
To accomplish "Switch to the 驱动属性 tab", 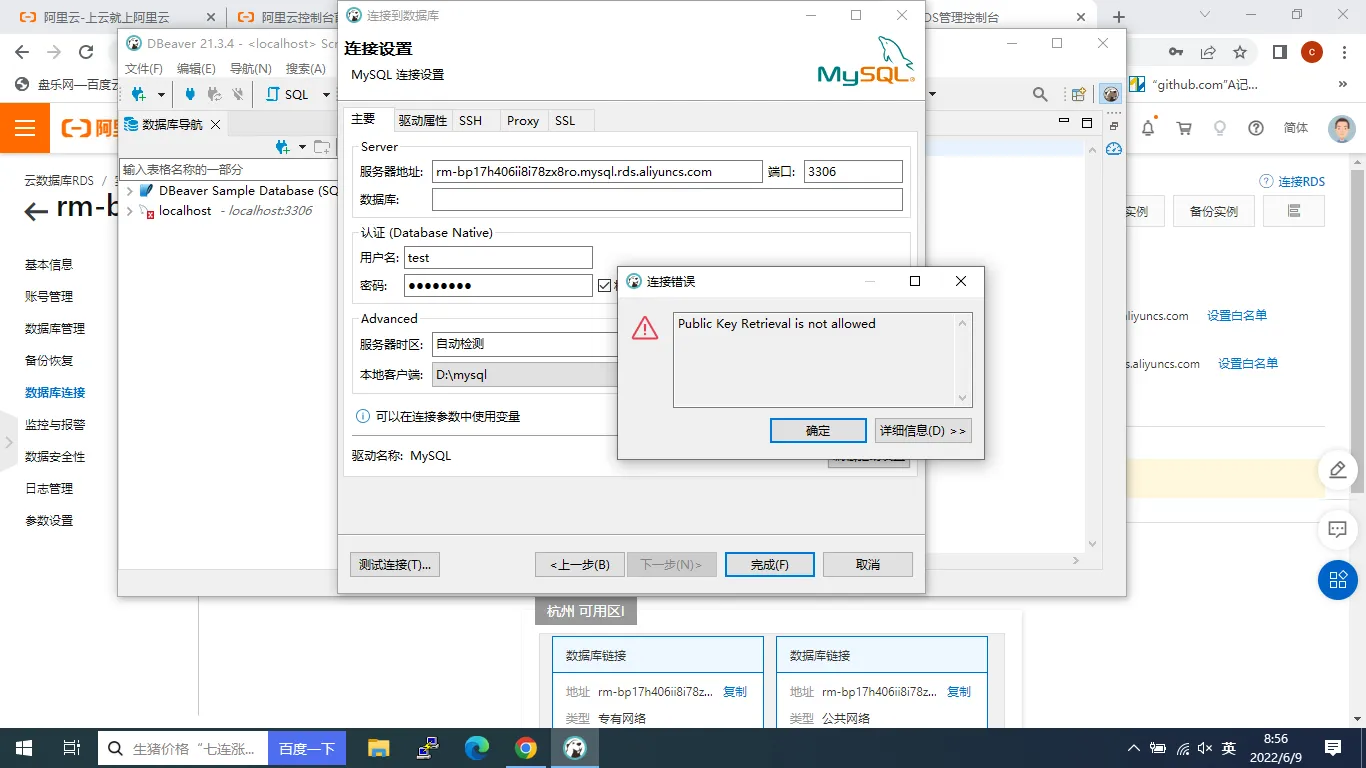I will [422, 121].
